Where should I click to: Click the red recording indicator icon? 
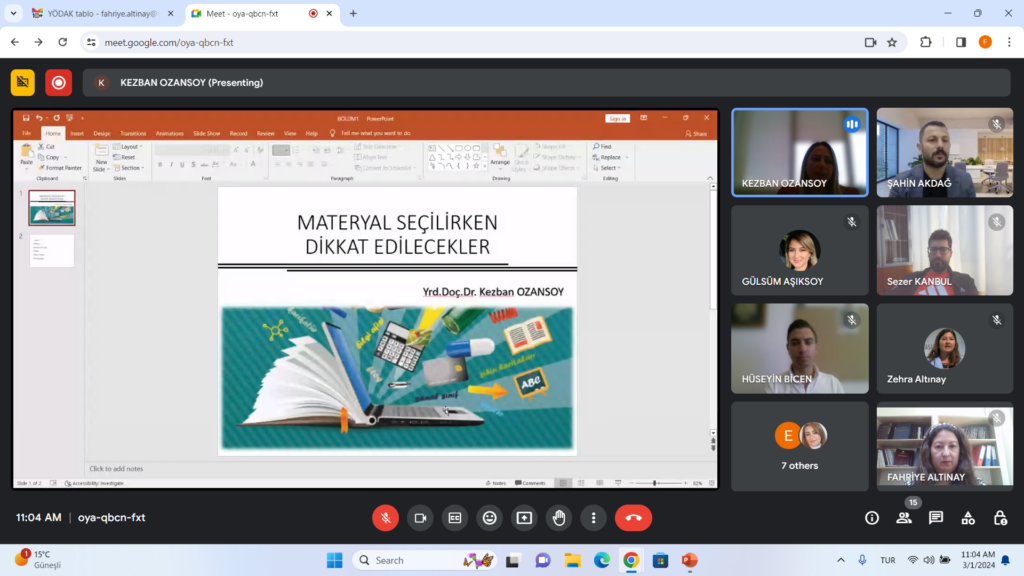click(x=59, y=82)
